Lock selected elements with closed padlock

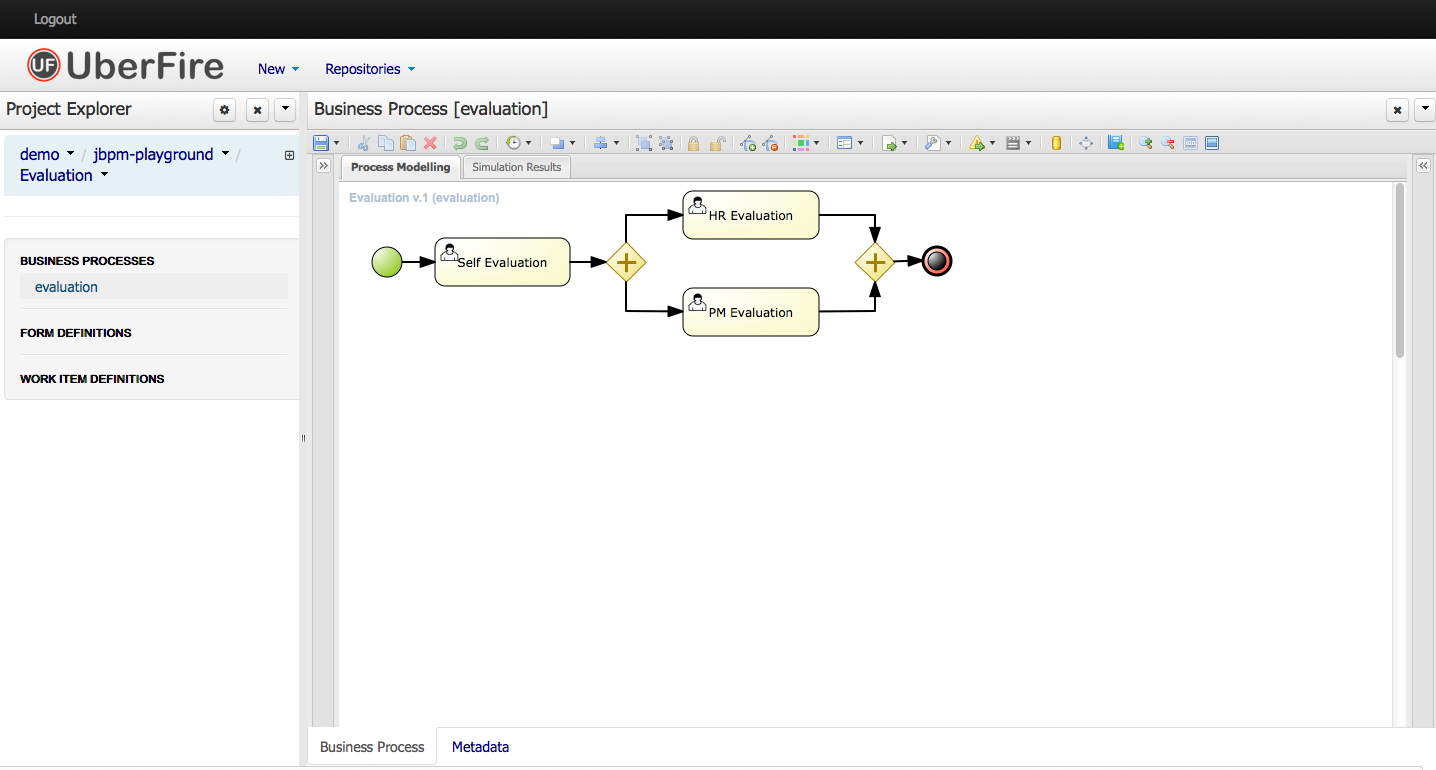click(693, 143)
